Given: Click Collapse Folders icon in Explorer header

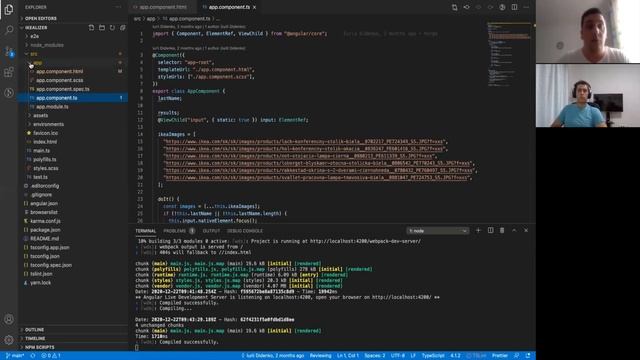Looking at the screenshot, I should coord(122,27).
